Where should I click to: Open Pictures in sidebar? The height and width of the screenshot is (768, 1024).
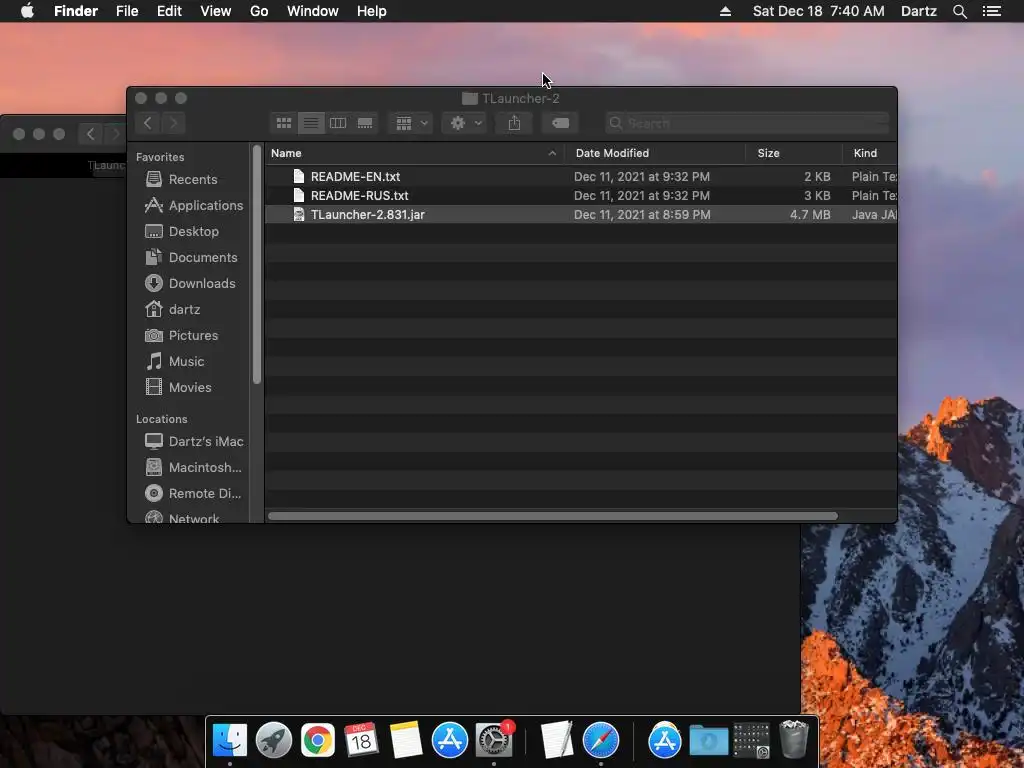181,335
